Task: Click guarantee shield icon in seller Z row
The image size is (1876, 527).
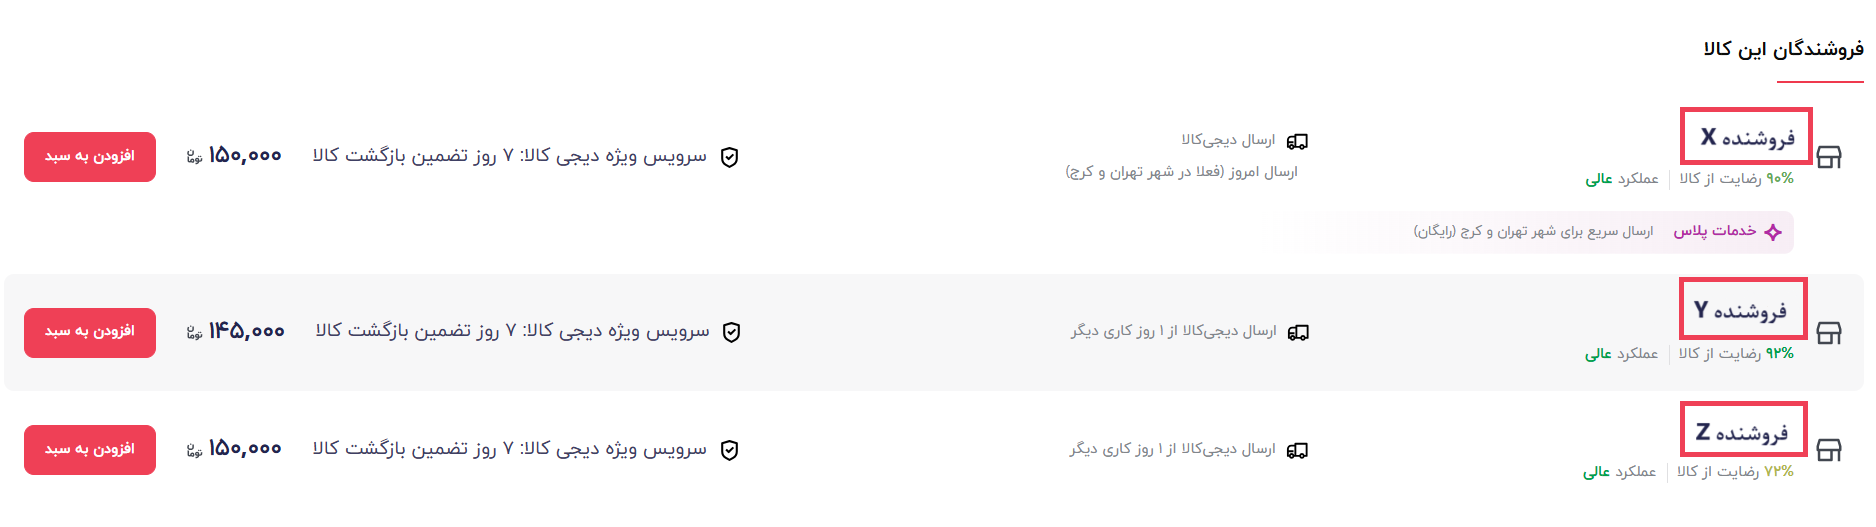Action: pyautogui.click(x=730, y=450)
